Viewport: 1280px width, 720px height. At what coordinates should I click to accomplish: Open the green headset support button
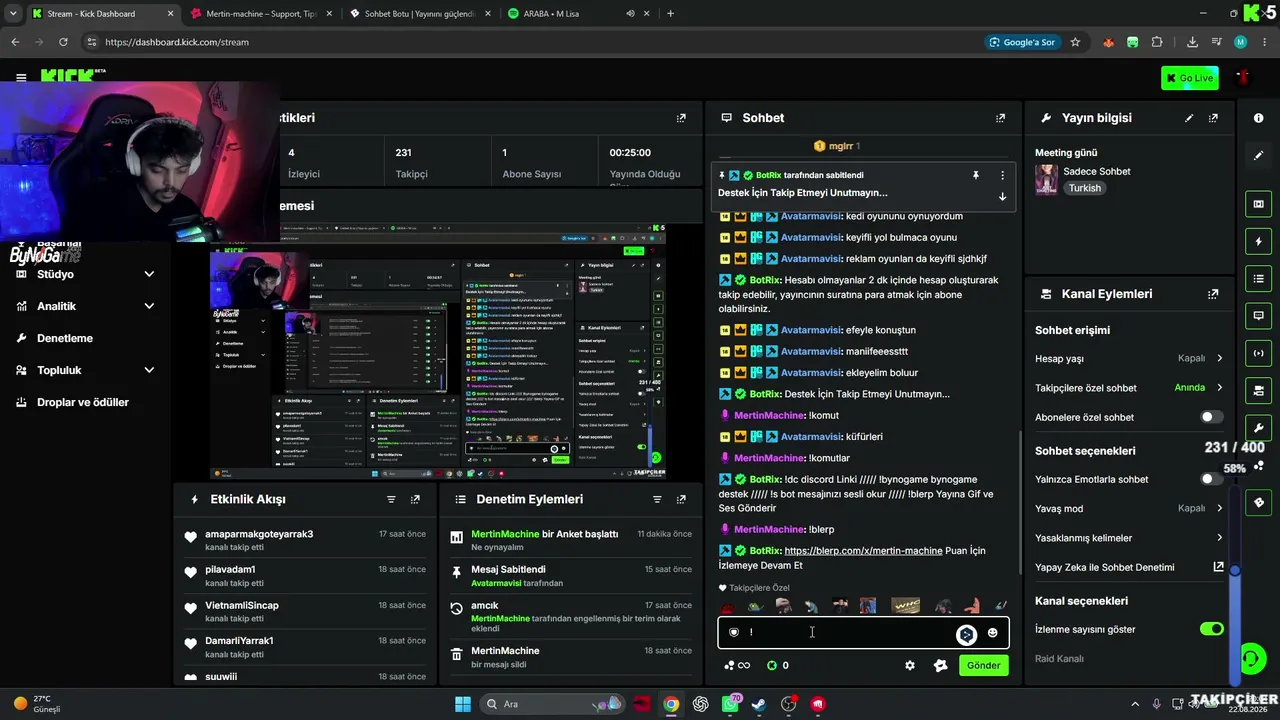(1251, 658)
